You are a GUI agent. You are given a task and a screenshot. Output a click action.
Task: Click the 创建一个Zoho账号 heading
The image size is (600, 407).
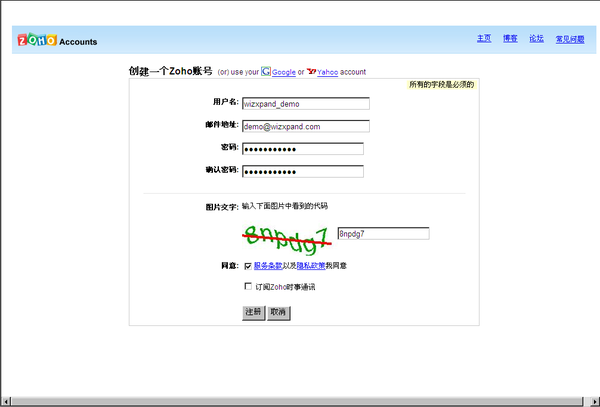click(170, 71)
